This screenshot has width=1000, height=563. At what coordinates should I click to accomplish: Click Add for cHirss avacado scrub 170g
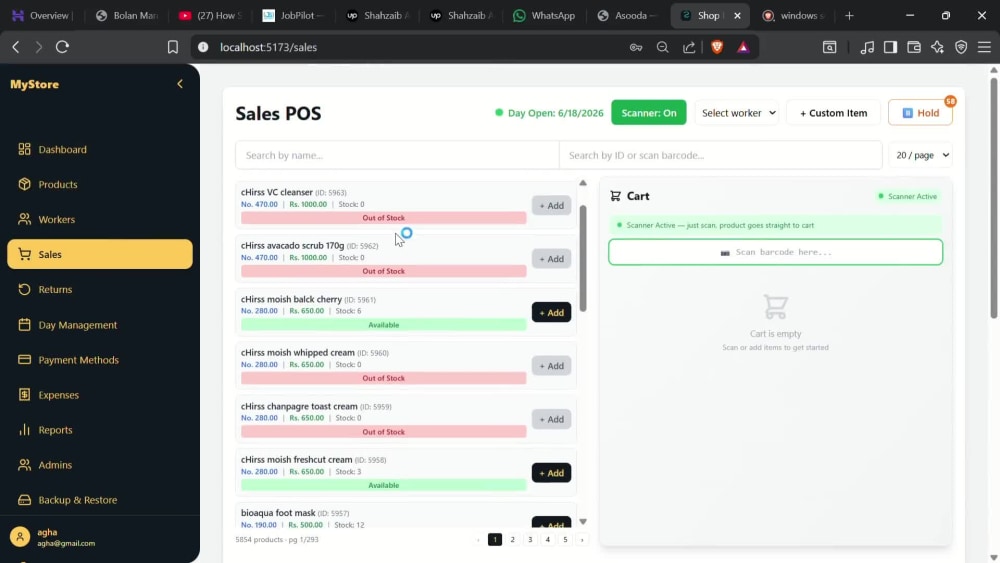pyautogui.click(x=552, y=259)
